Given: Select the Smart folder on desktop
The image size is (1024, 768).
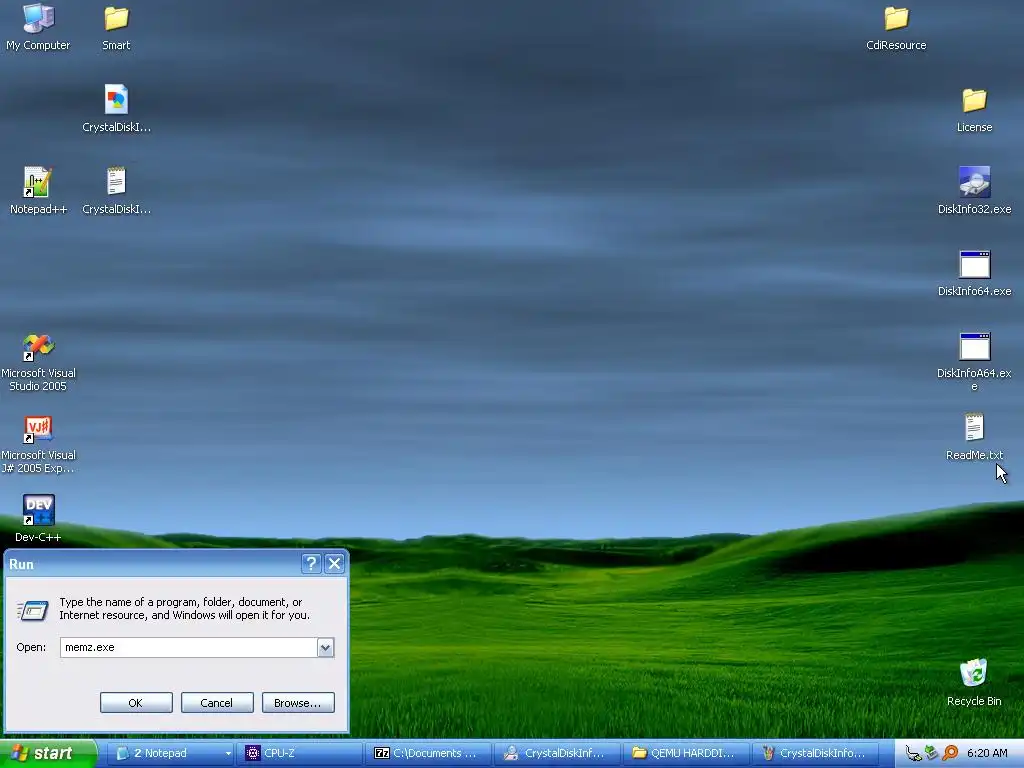Looking at the screenshot, I should 116,27.
